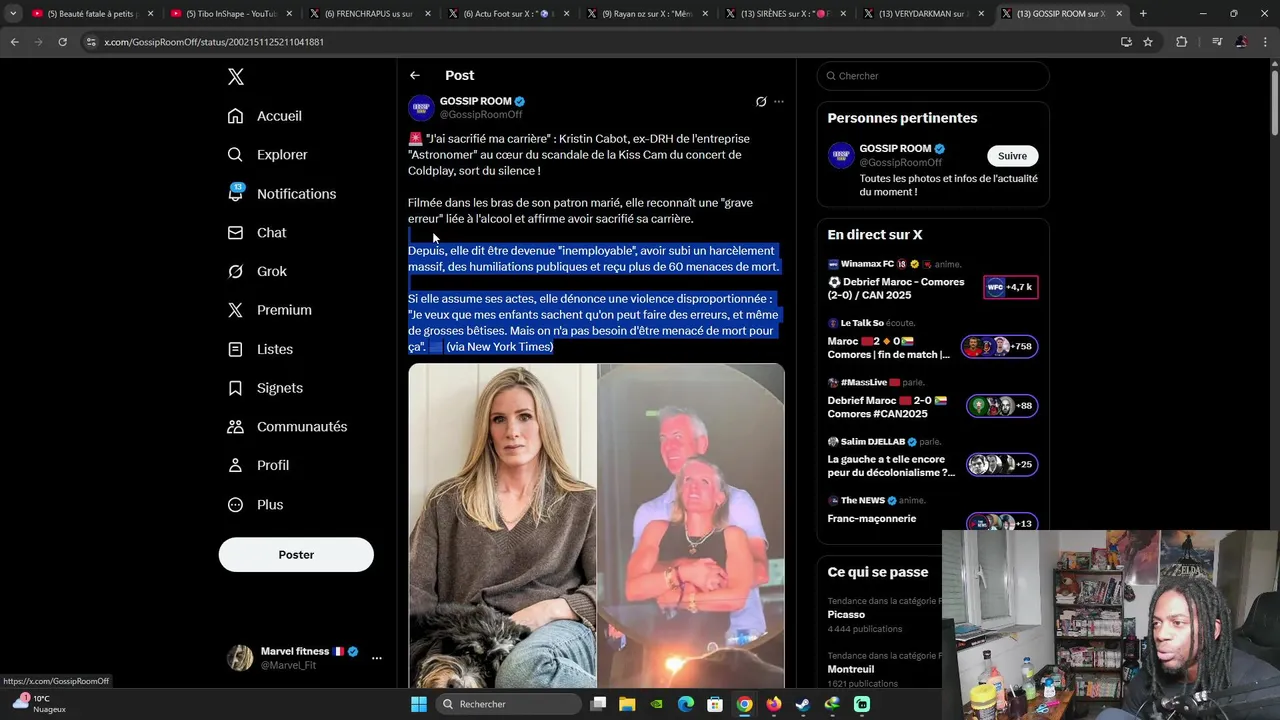Click the install app icon in the address bar

1126,42
